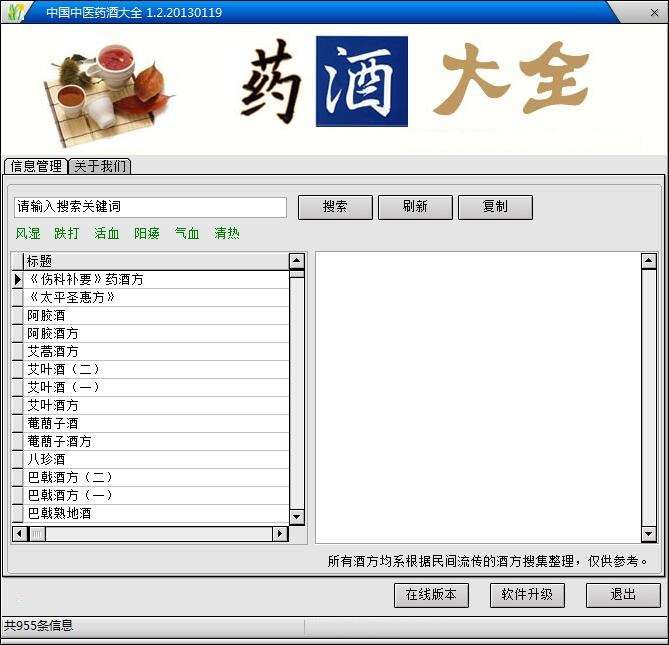Click the 搜索 button
The width and height of the screenshot is (669, 645).
(335, 207)
